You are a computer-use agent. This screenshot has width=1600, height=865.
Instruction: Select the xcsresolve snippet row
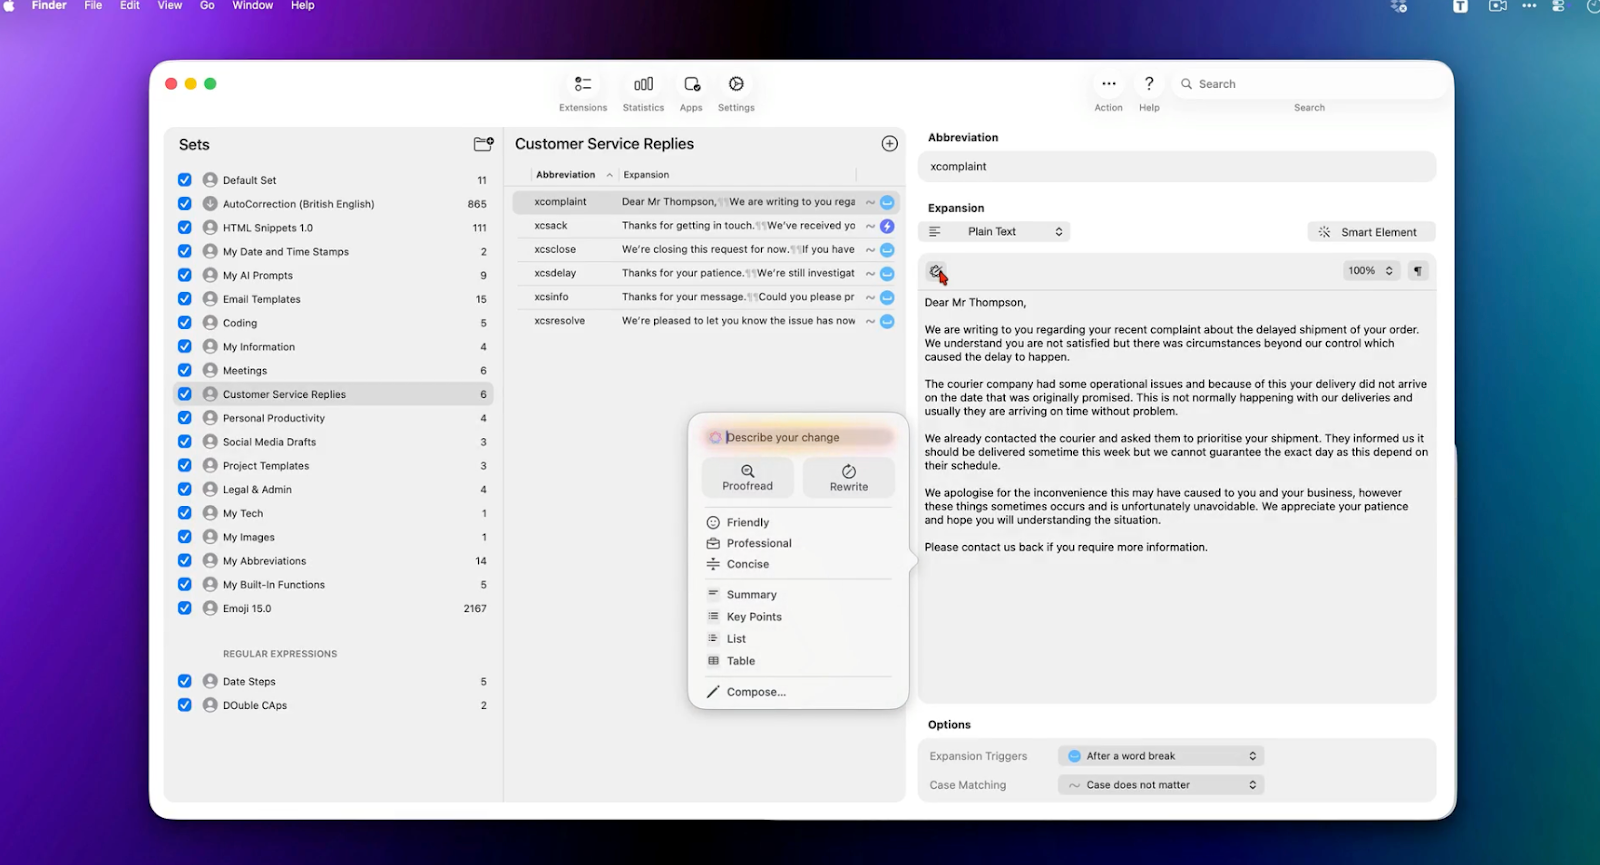tap(706, 322)
